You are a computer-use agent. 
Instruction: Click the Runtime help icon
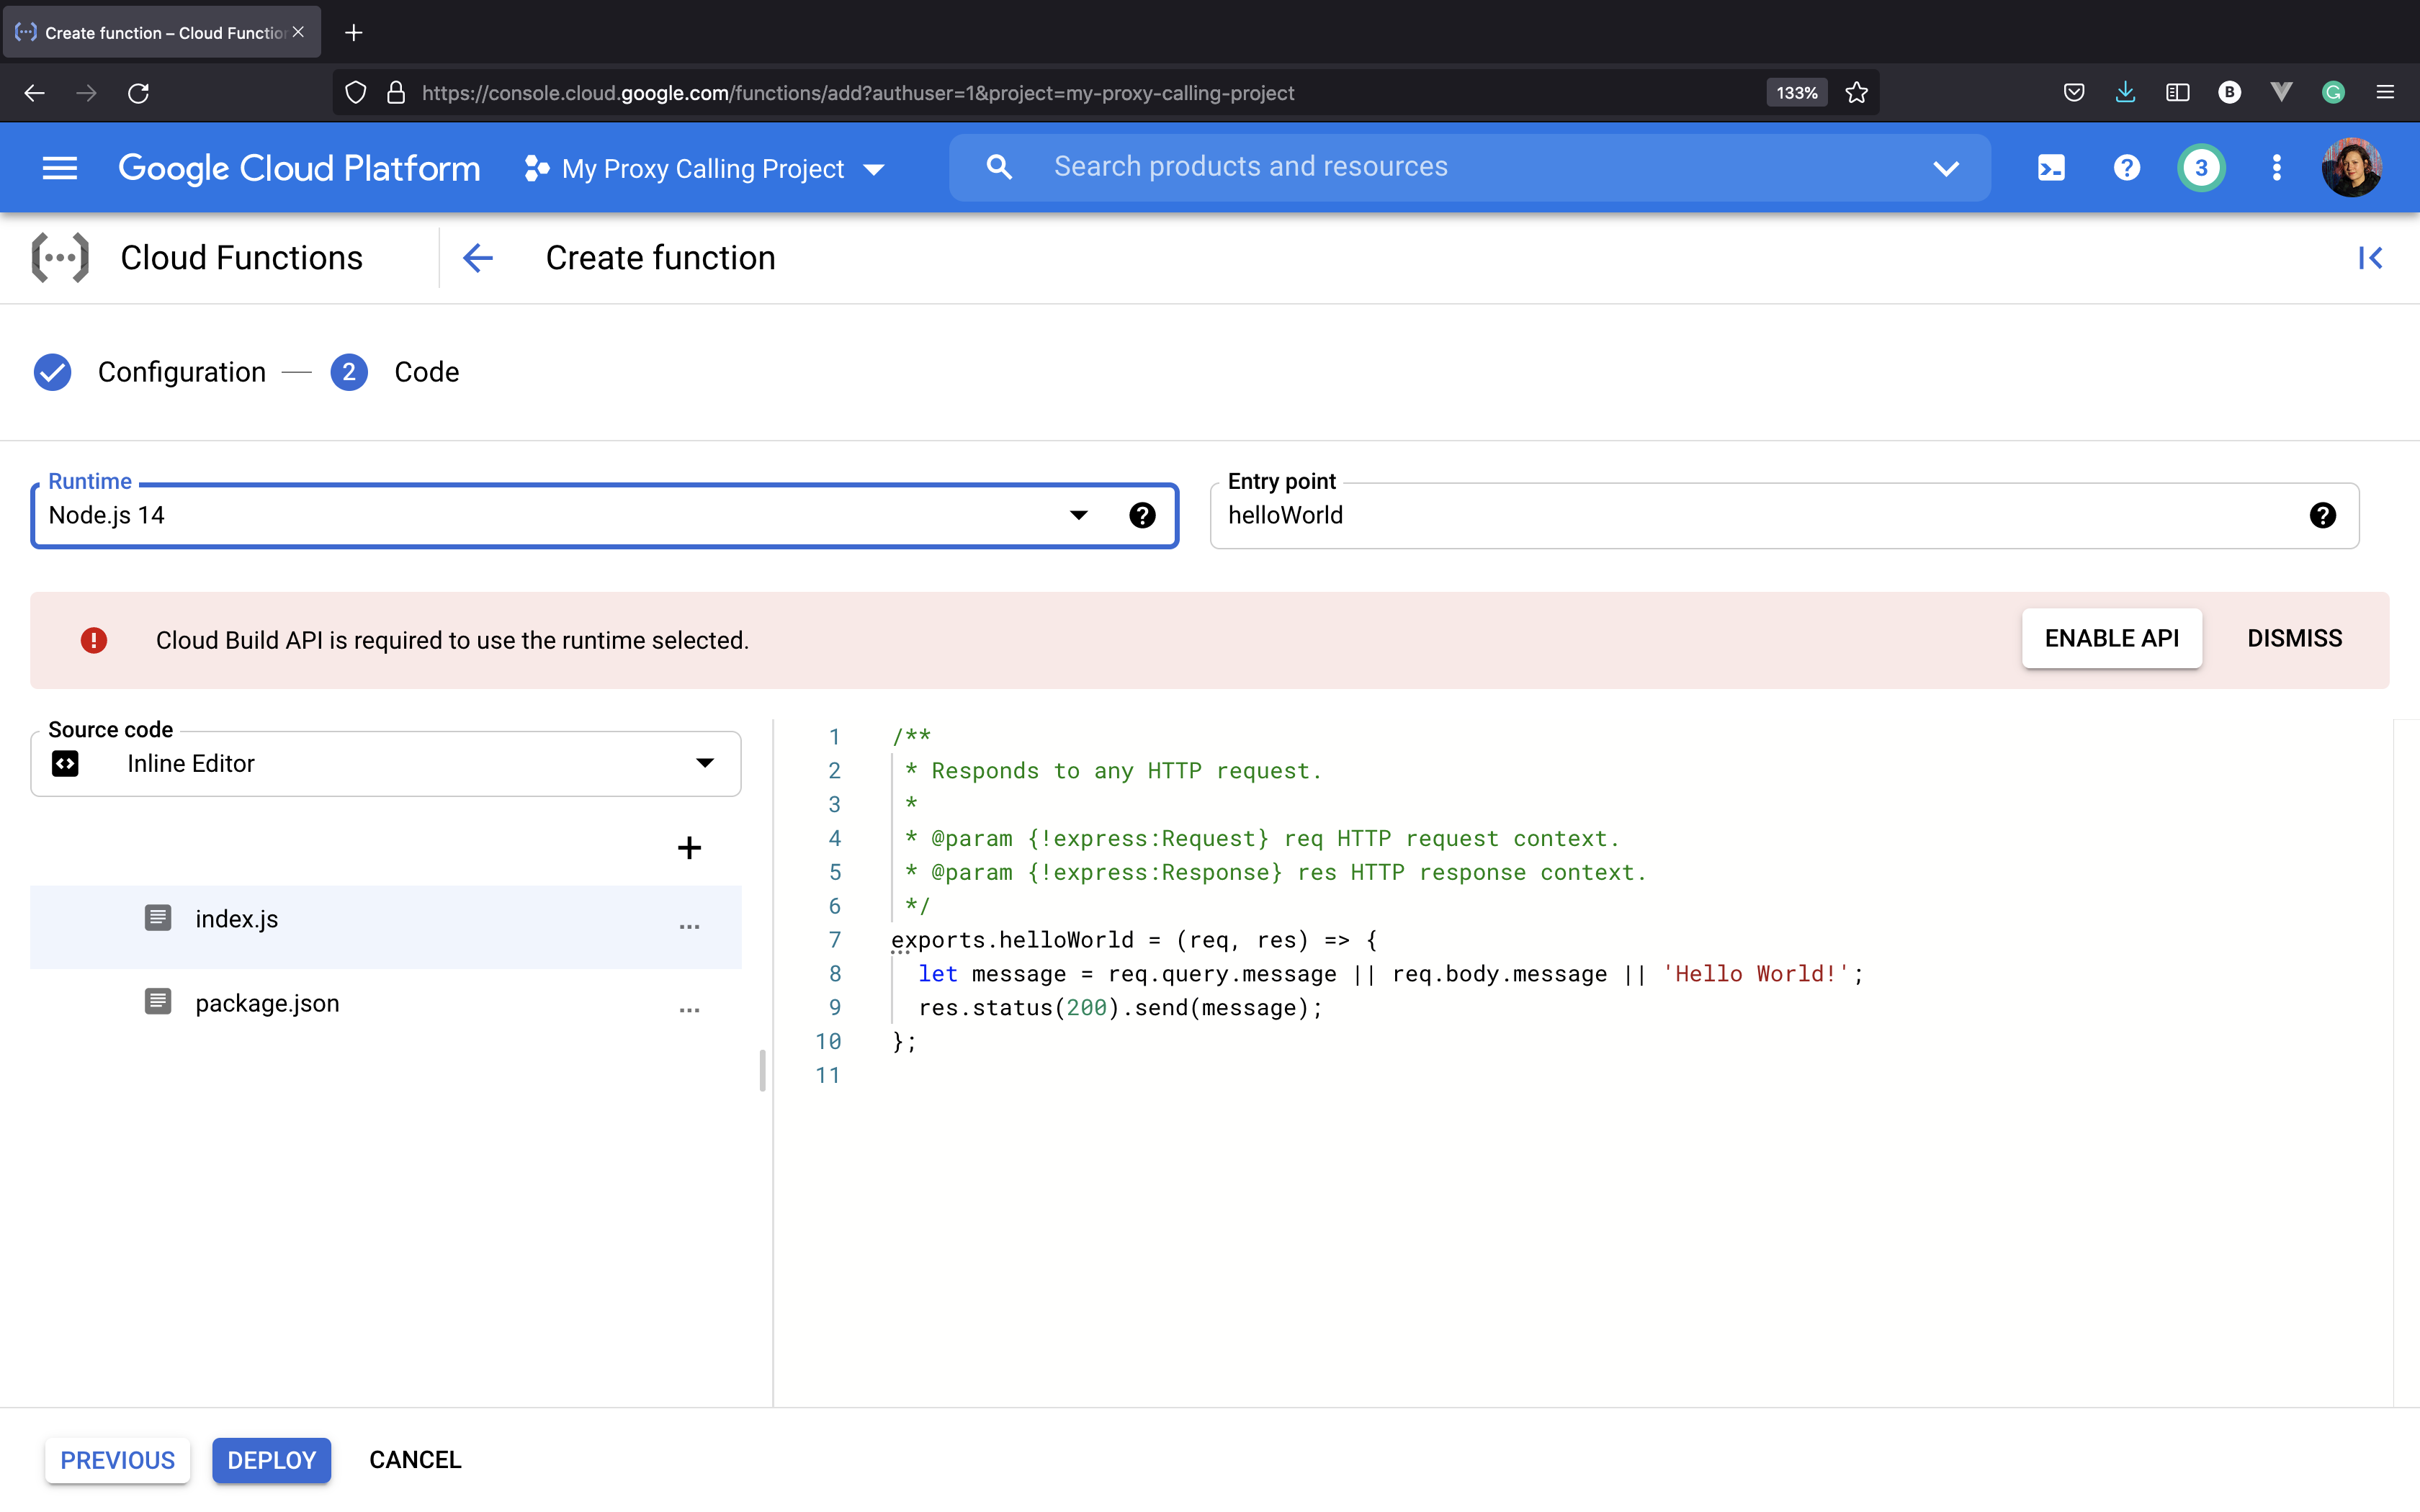(x=1142, y=515)
